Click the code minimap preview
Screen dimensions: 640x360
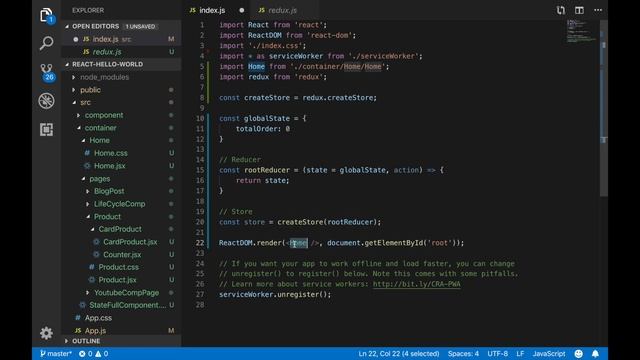(x=582, y=31)
